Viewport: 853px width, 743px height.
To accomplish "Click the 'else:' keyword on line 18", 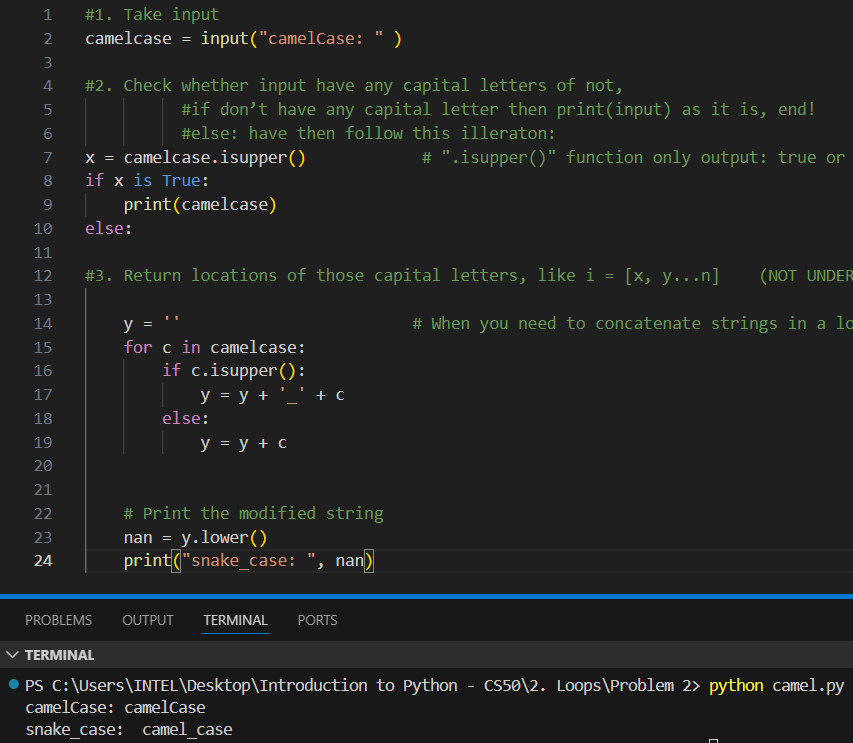I will (x=186, y=419).
